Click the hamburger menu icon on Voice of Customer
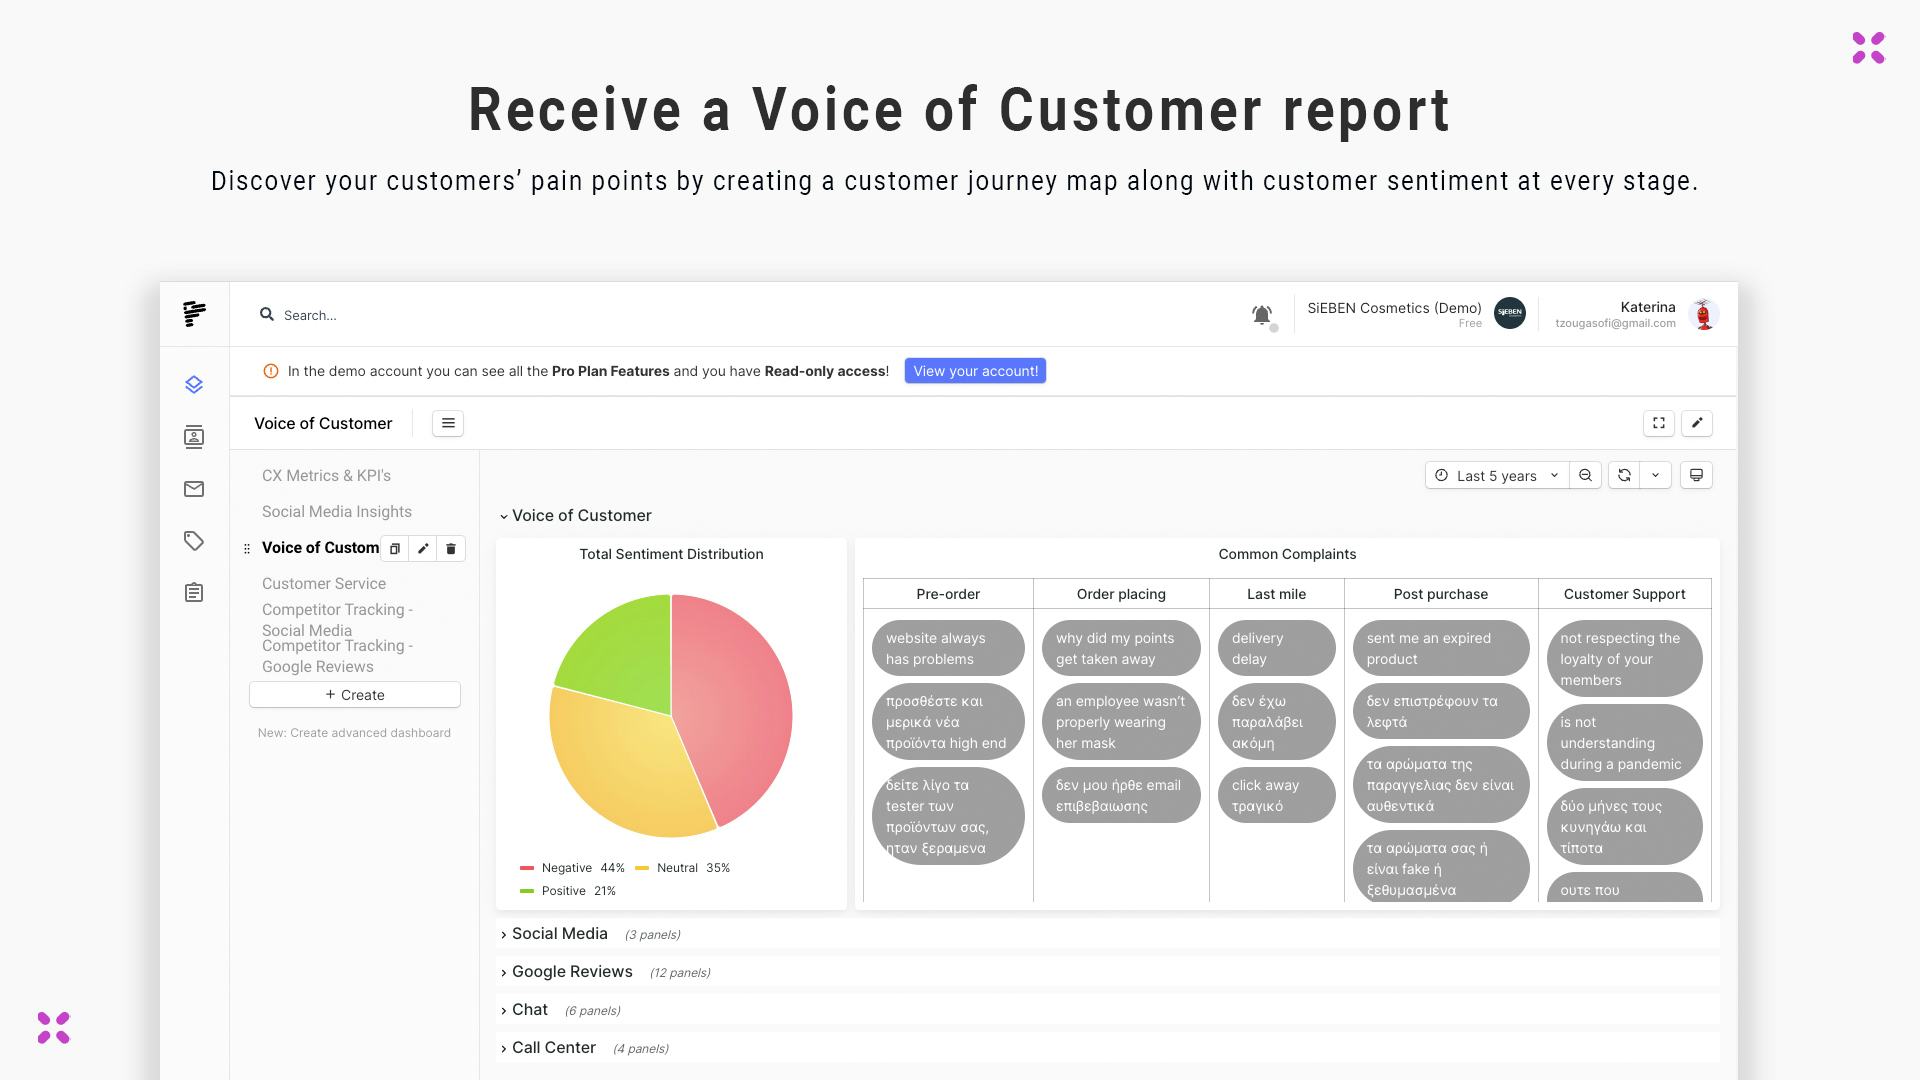 (447, 422)
